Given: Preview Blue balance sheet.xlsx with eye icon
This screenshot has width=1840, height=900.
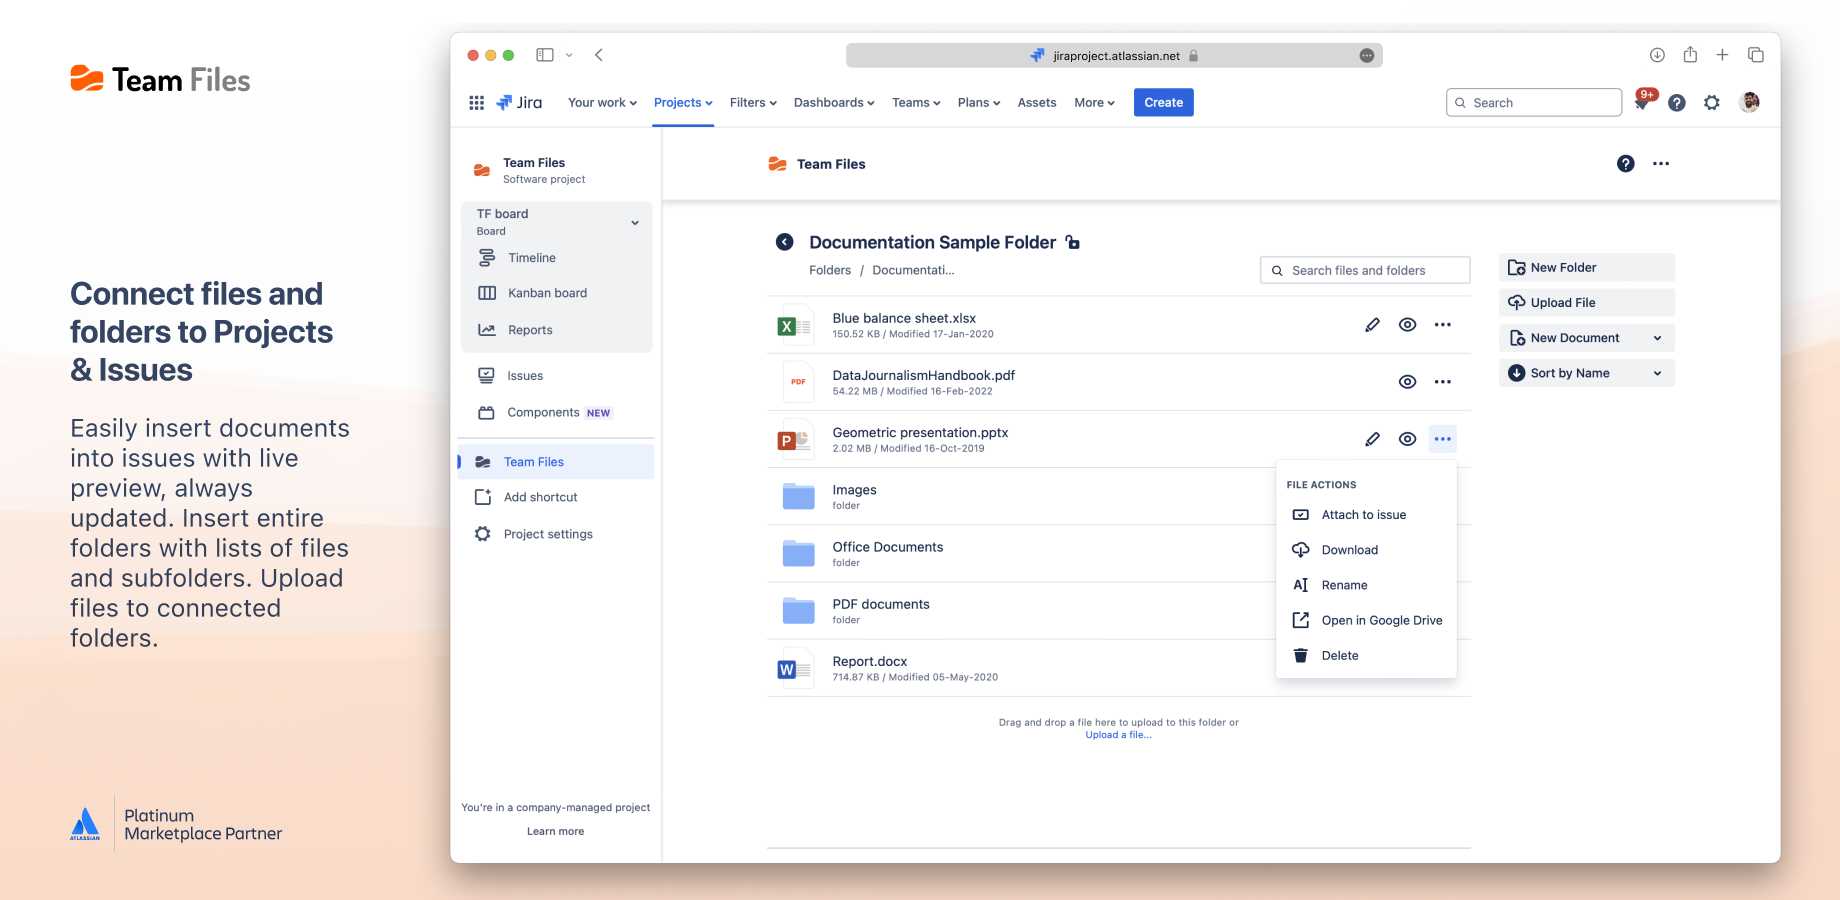Looking at the screenshot, I should click(1407, 325).
